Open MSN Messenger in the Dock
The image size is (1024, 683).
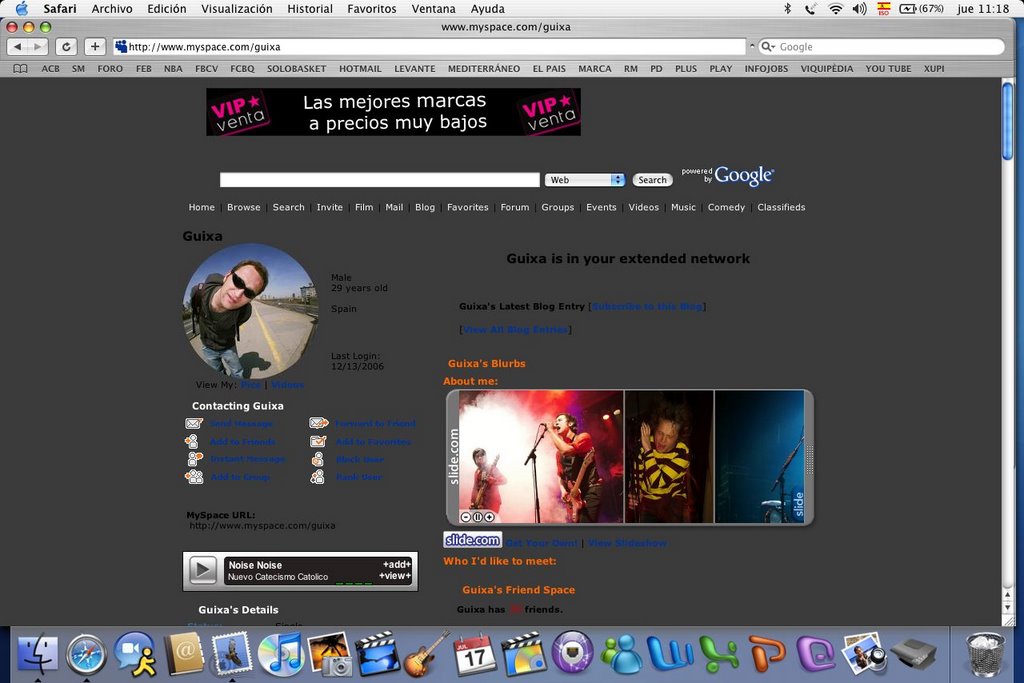pos(621,654)
